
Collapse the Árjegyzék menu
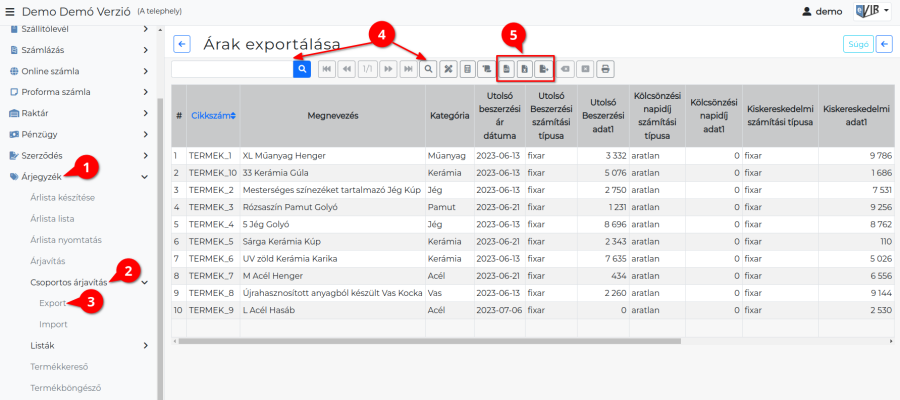[x=79, y=177]
